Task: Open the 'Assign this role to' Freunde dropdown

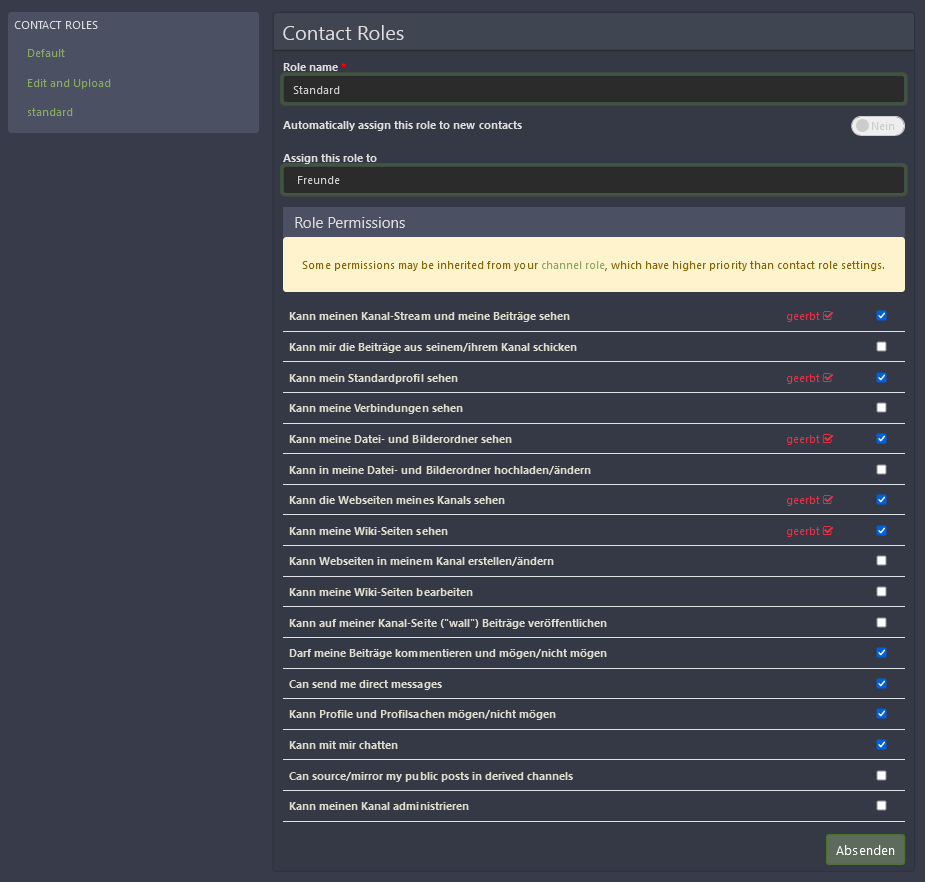Action: [x=594, y=180]
